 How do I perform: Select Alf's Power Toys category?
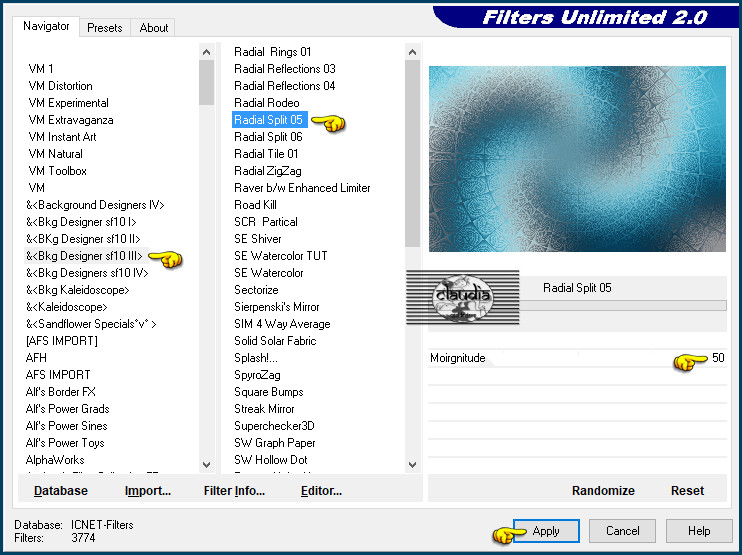(65, 443)
